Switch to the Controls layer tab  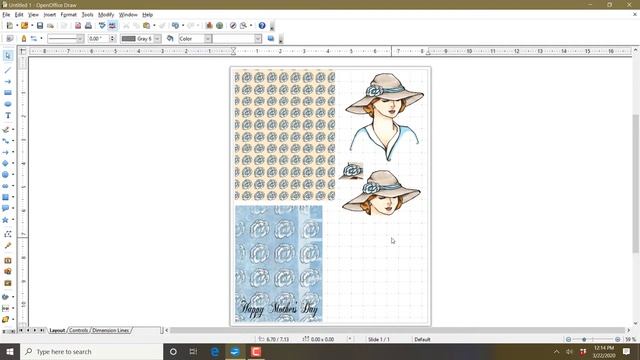[78, 330]
